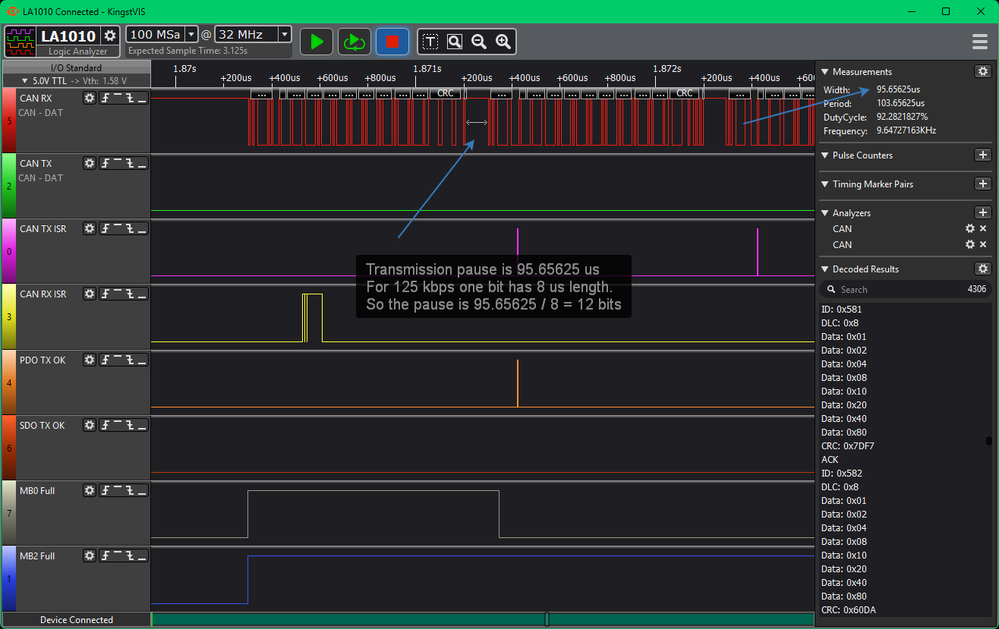Collapse the Decoded Results panel
Screen dimensions: 999x629
pos(825,269)
